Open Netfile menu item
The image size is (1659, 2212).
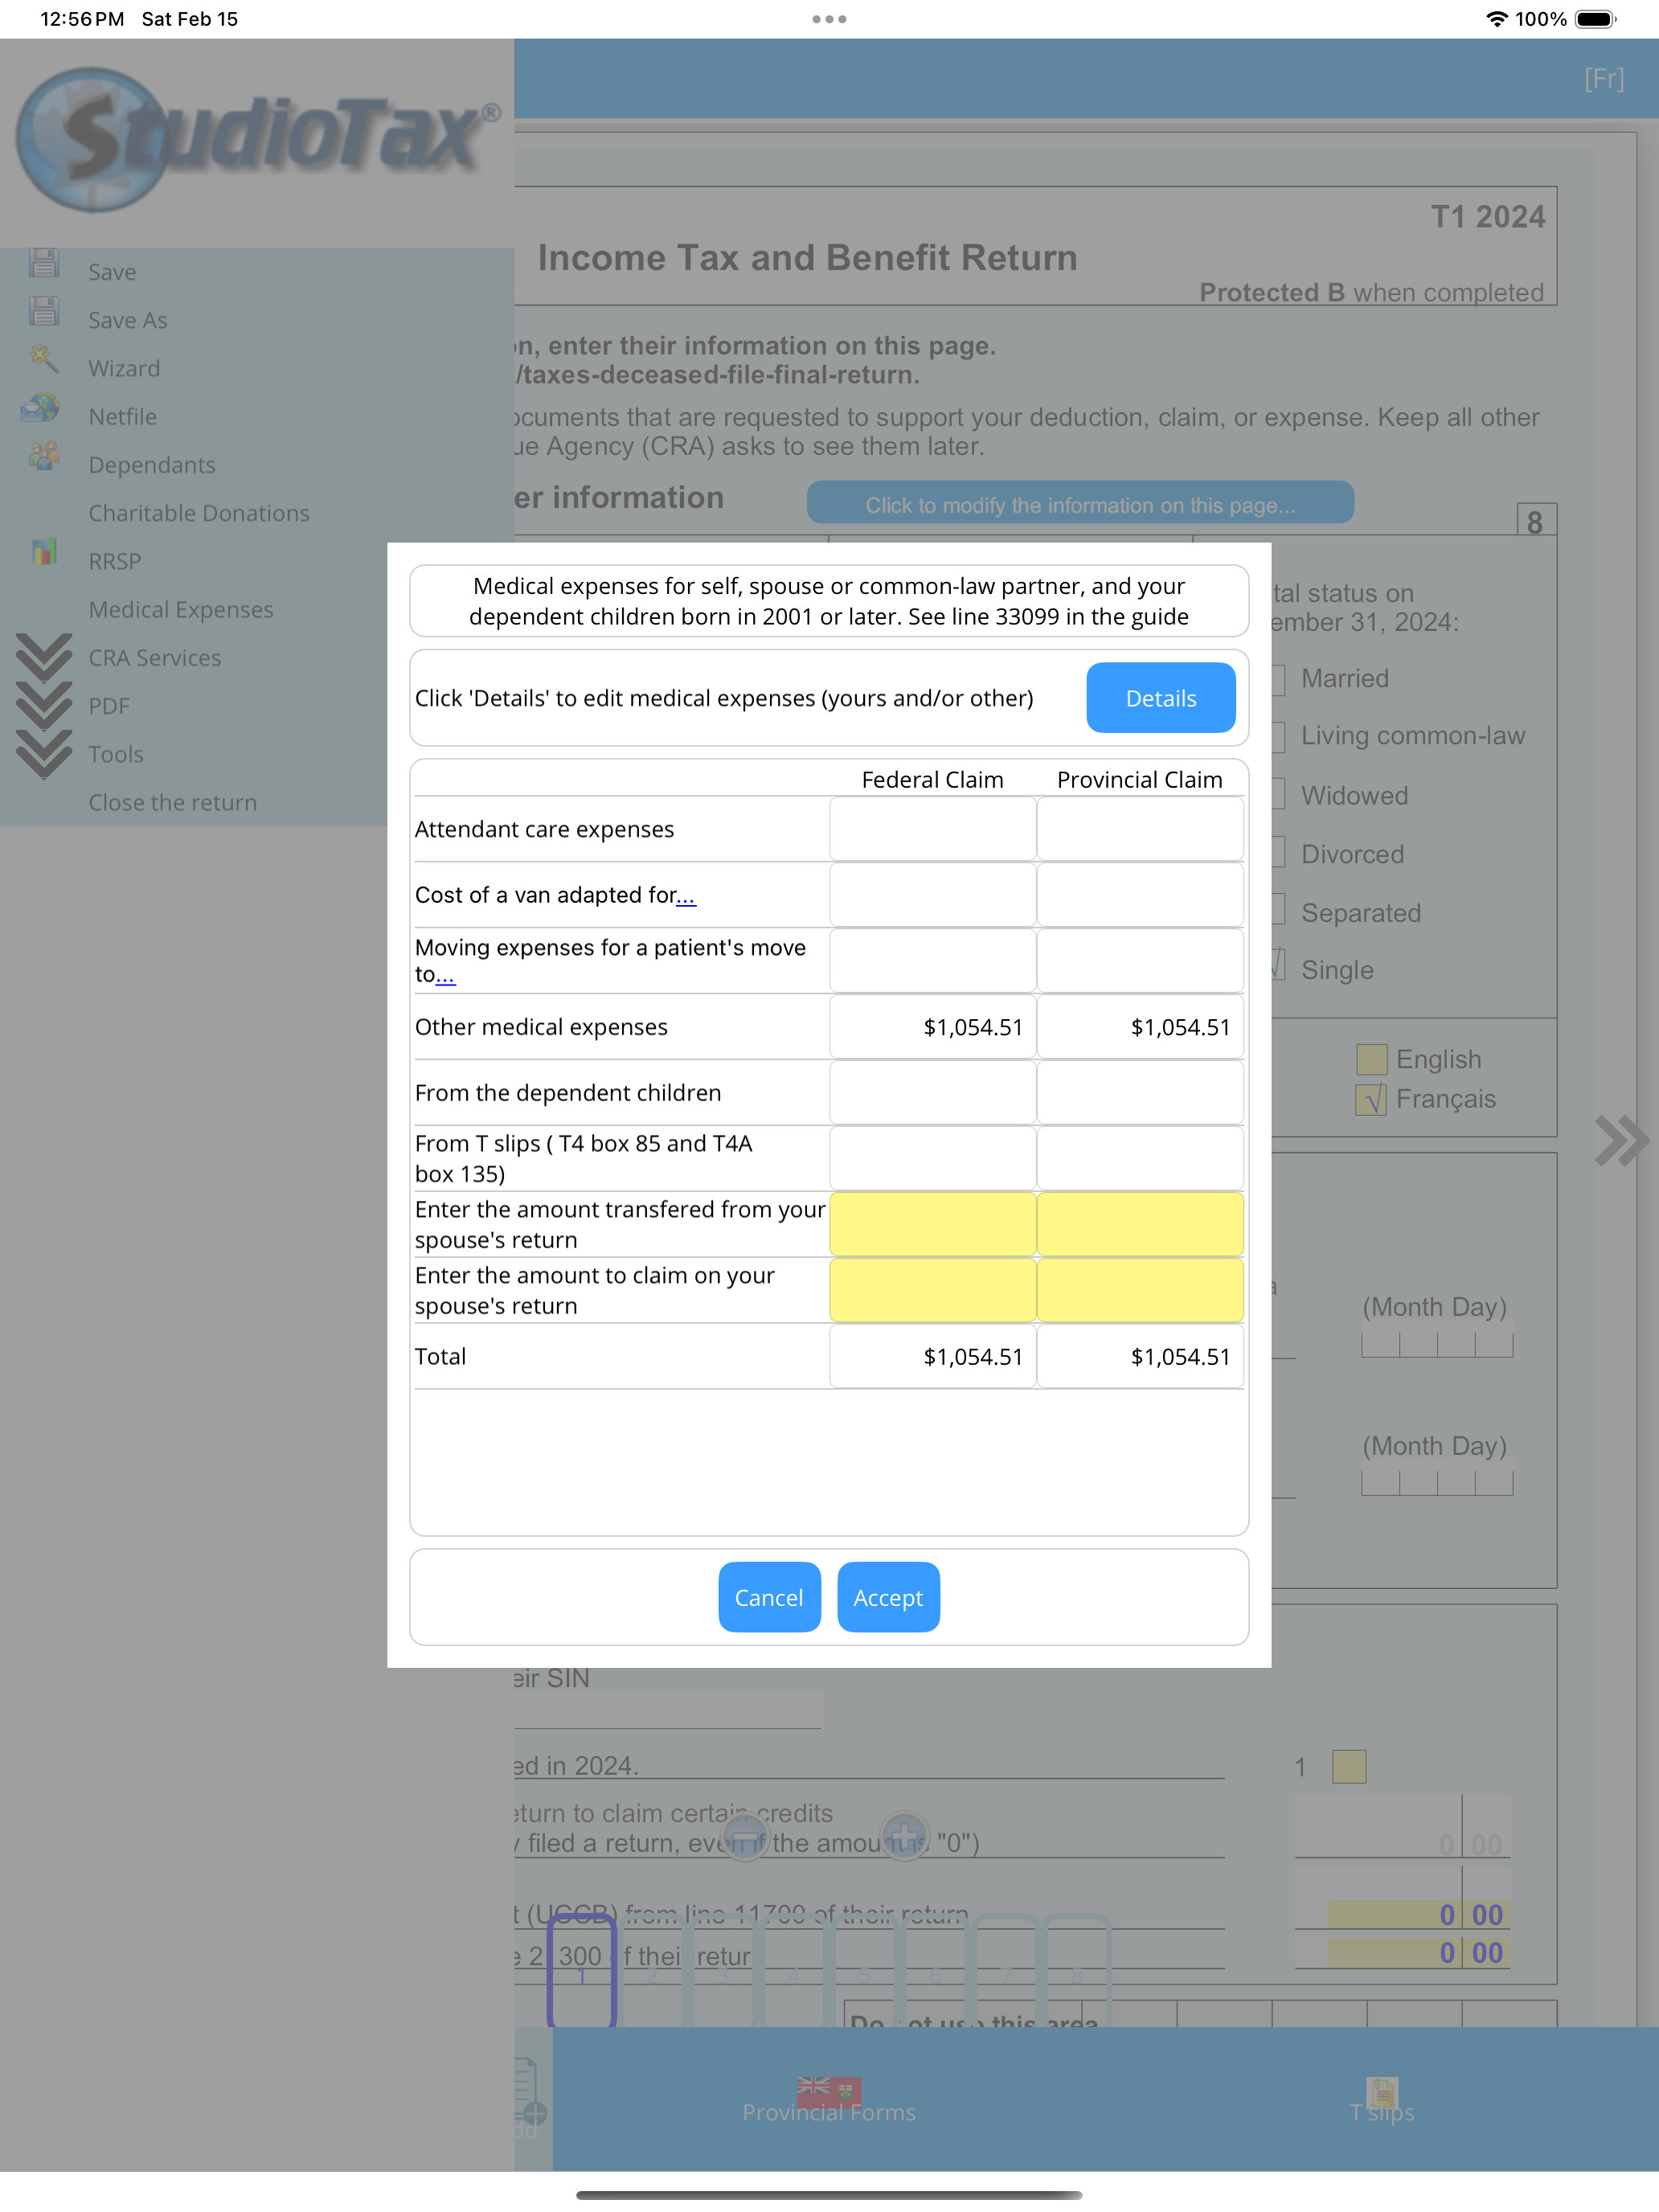[x=123, y=416]
